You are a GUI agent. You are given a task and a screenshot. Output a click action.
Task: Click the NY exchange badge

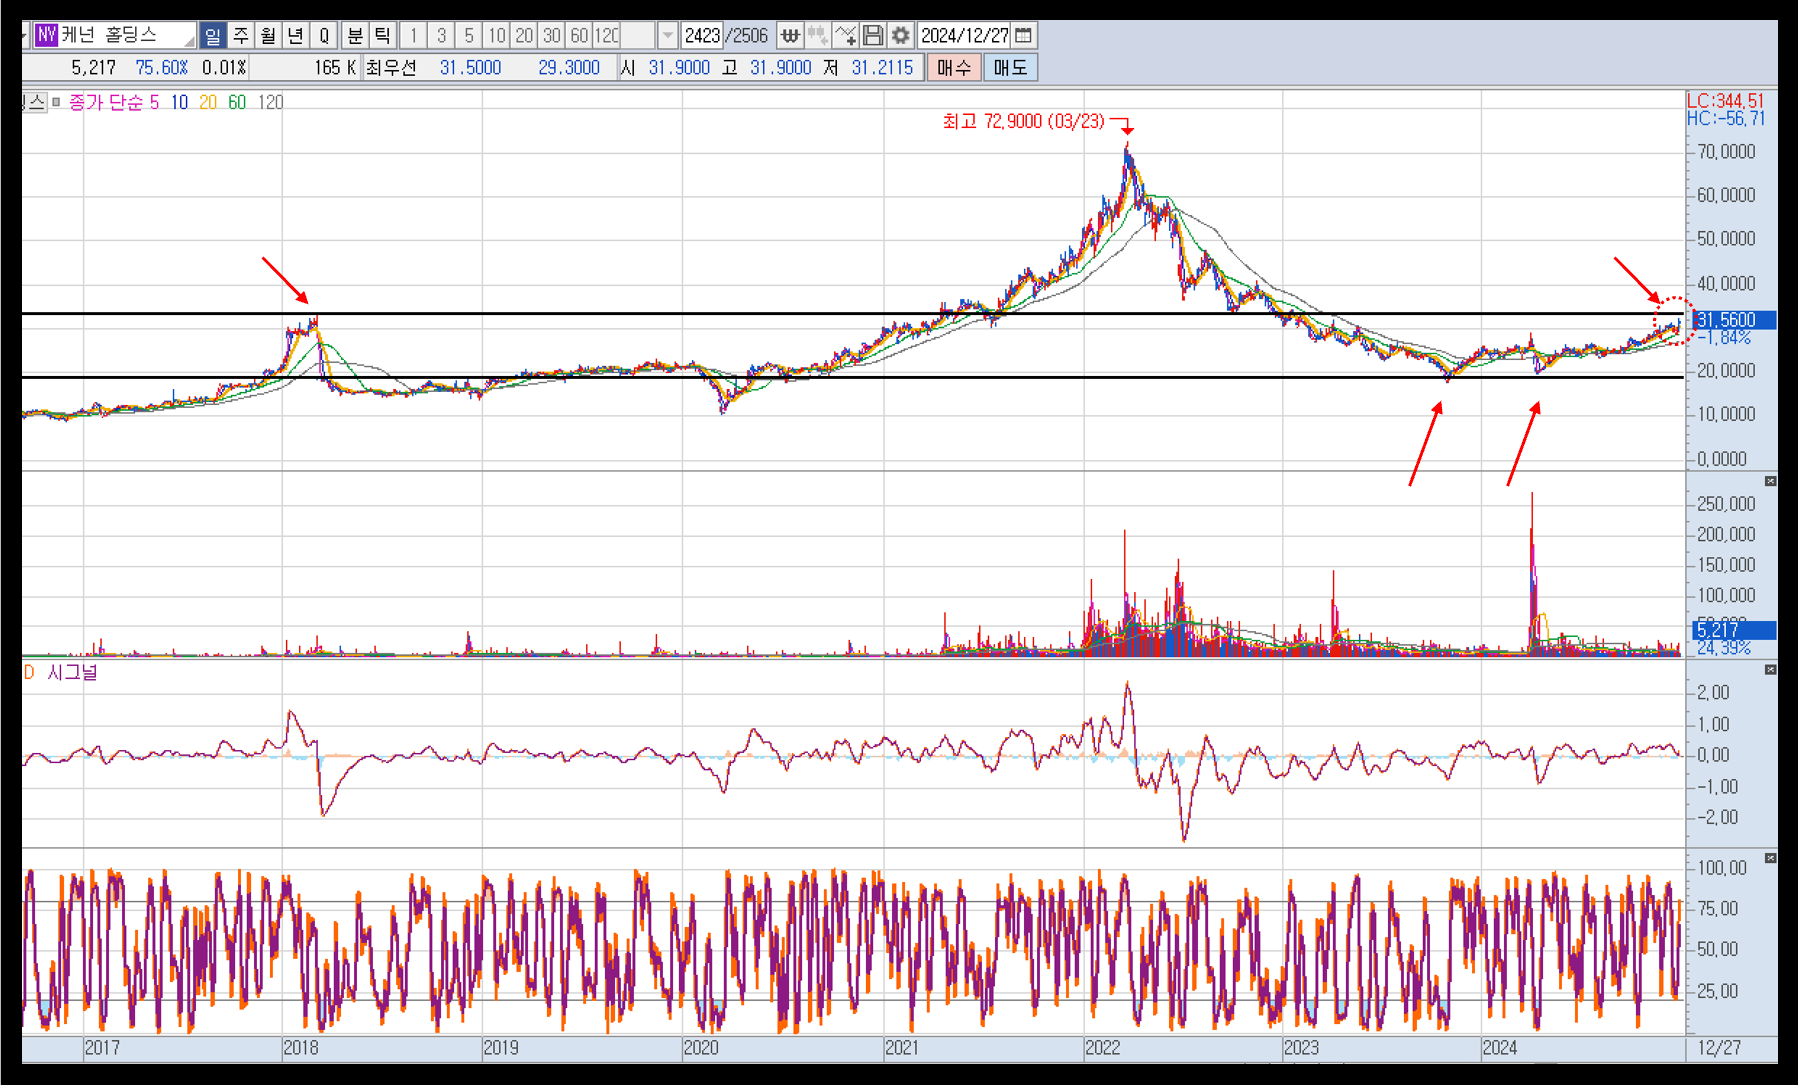click(x=46, y=35)
